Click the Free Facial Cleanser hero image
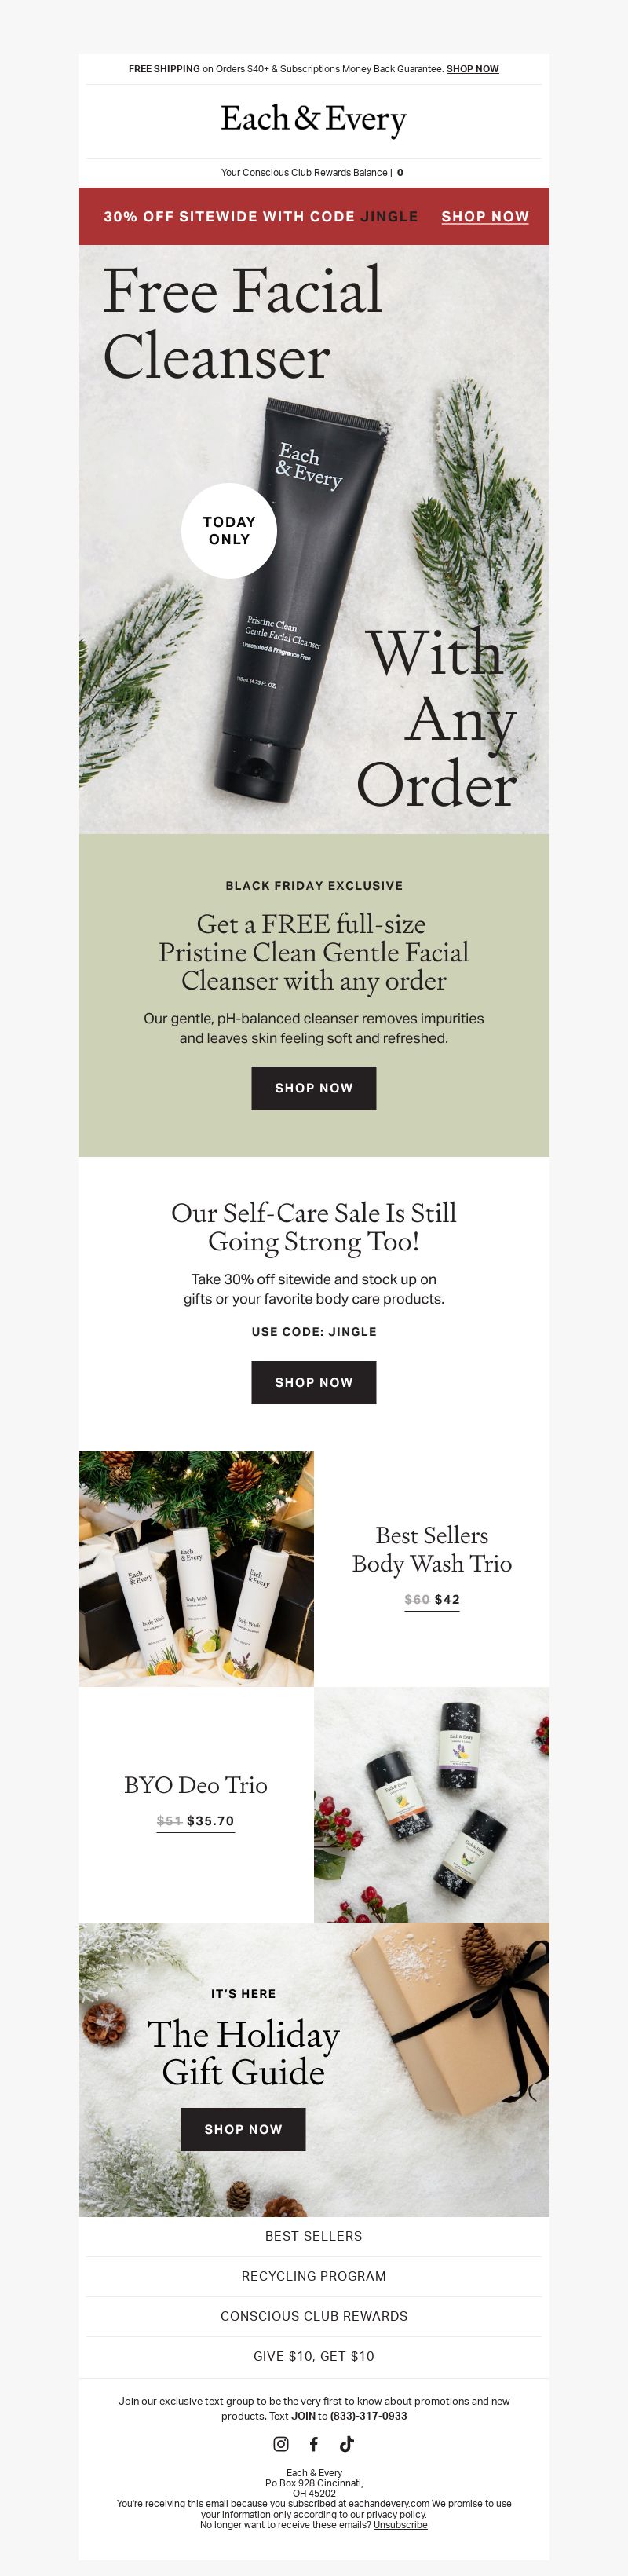628x2576 pixels. coord(314,540)
